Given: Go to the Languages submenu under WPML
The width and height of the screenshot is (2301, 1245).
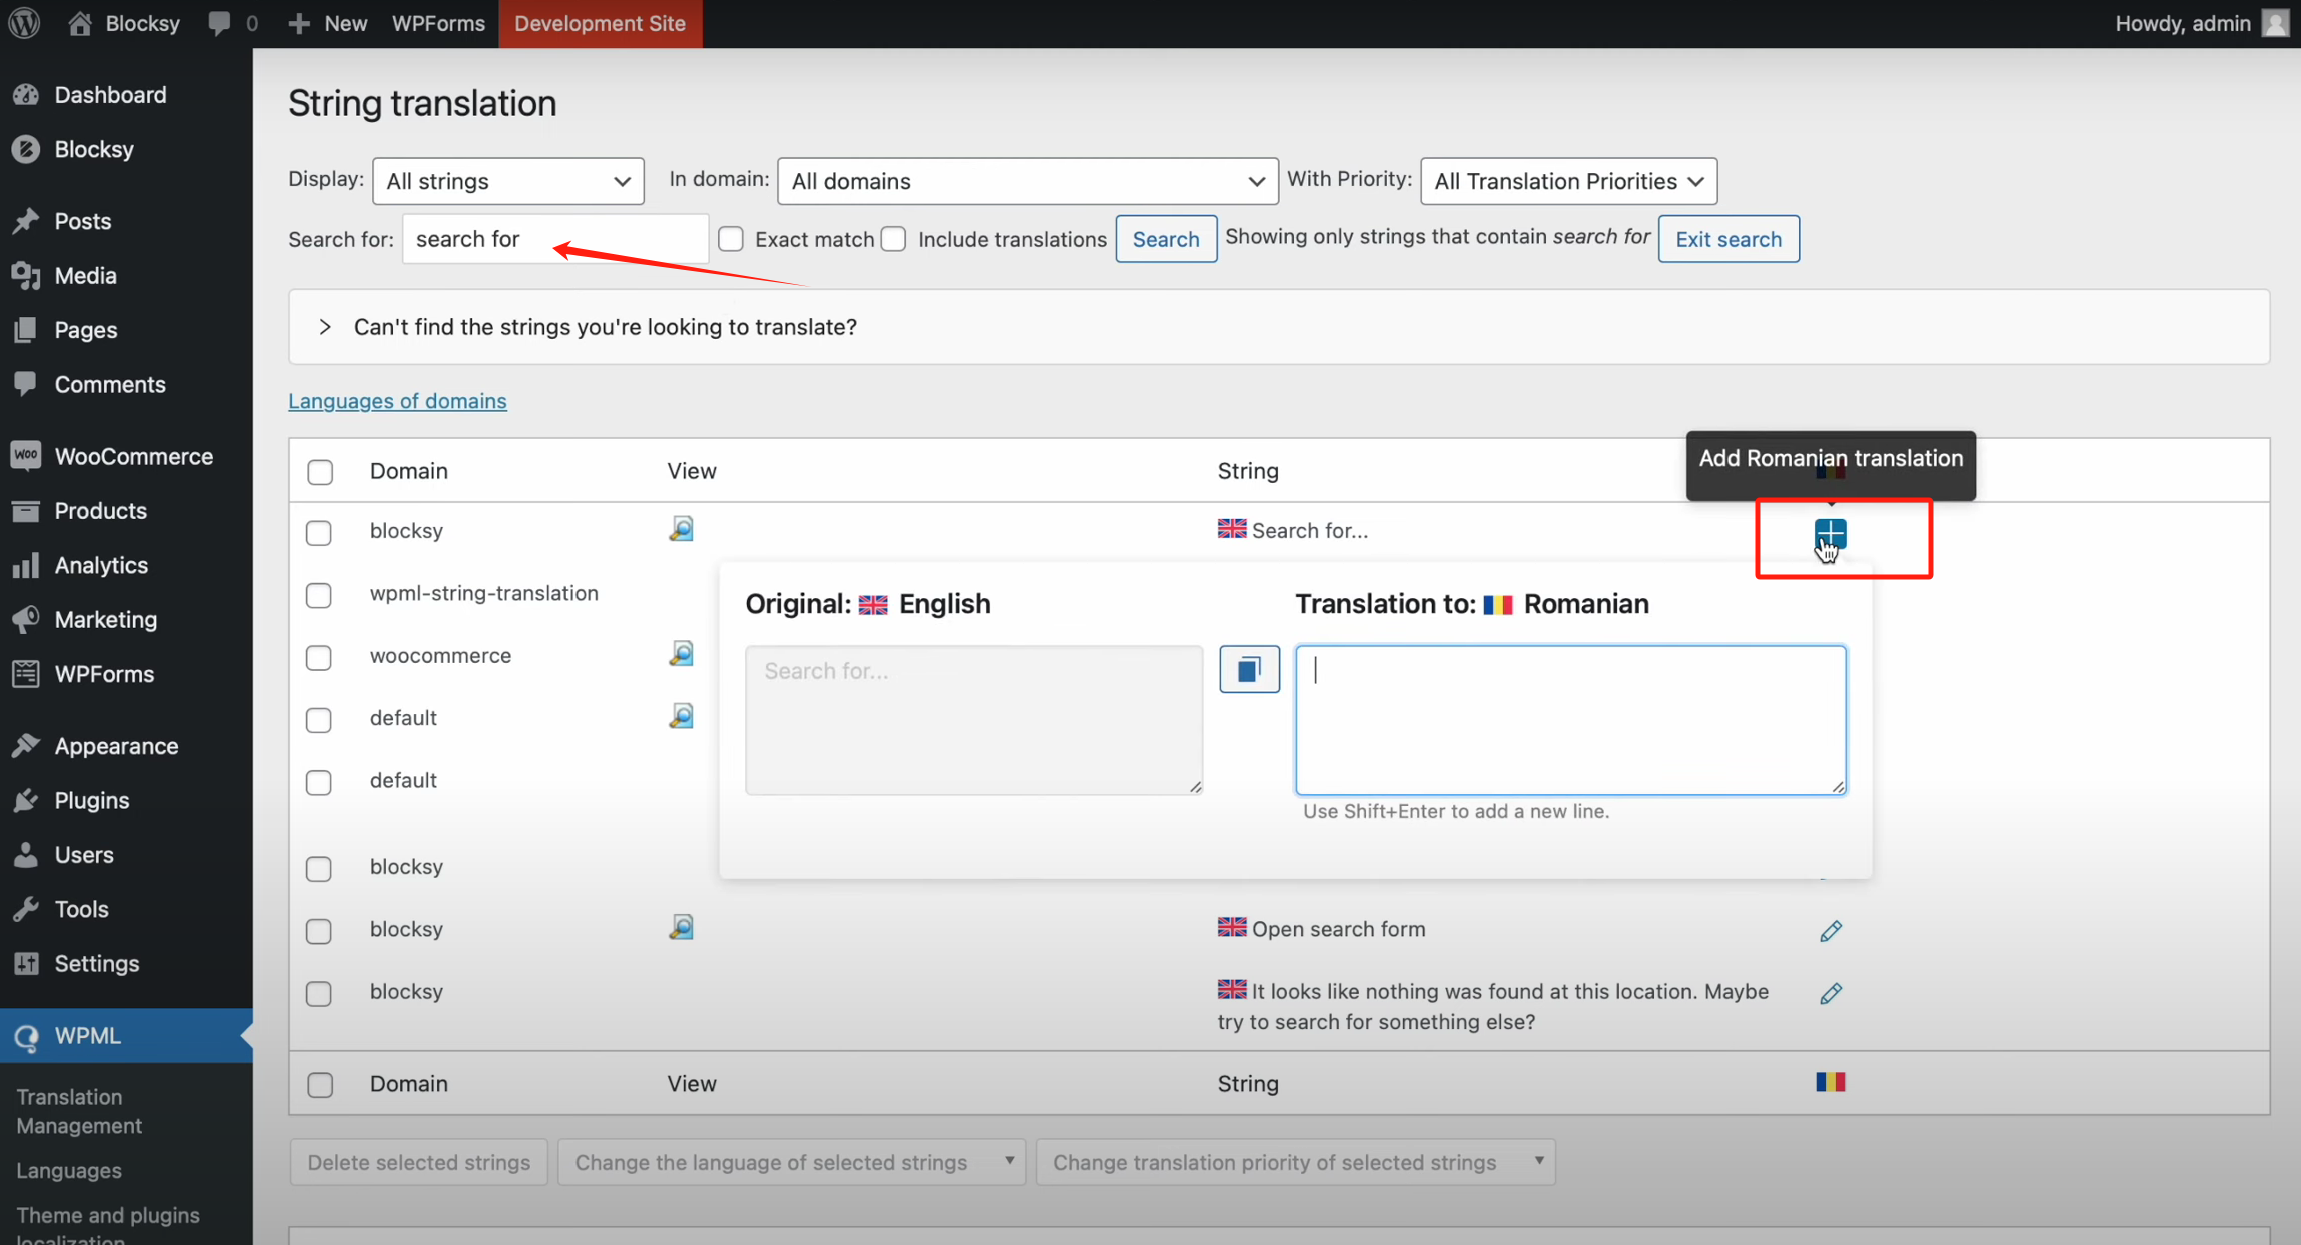Looking at the screenshot, I should click(69, 1170).
